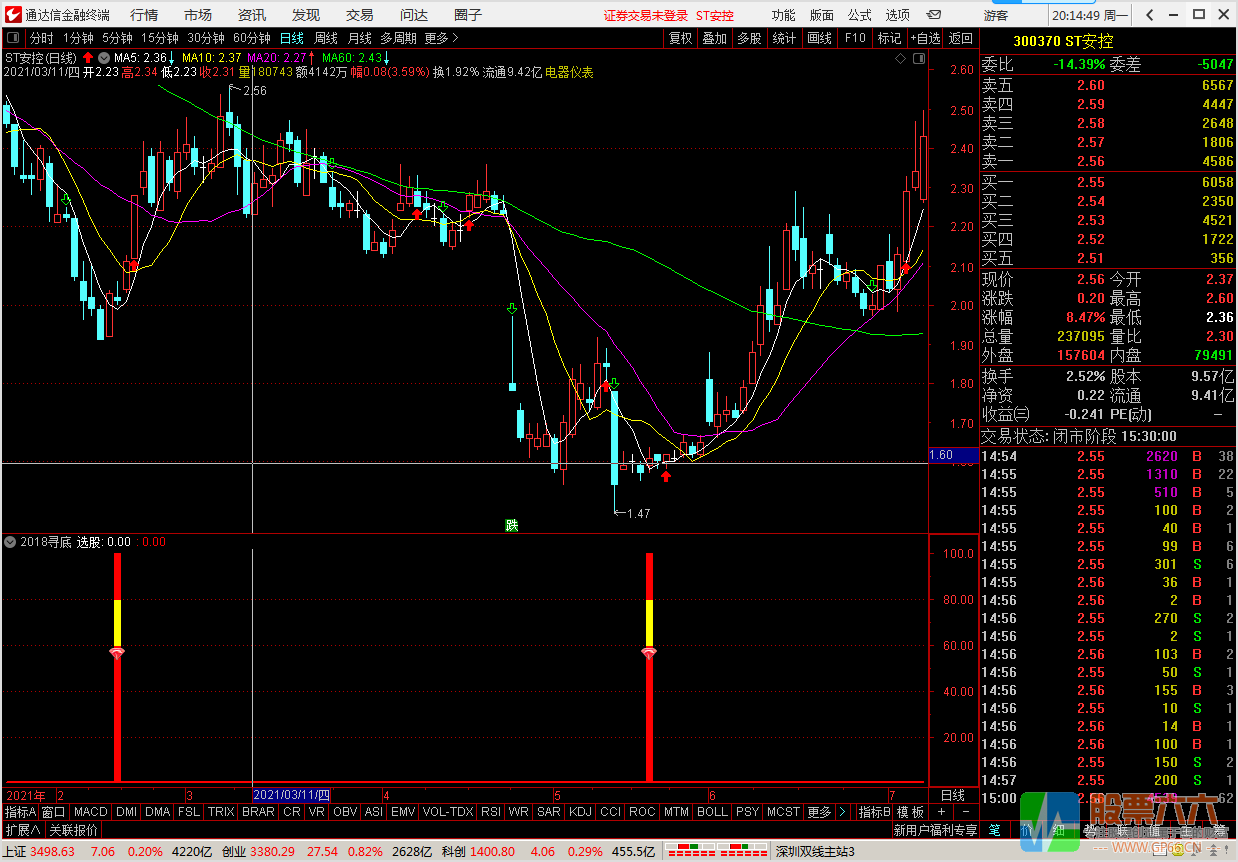Open the 指标A indicator selector

coord(20,812)
